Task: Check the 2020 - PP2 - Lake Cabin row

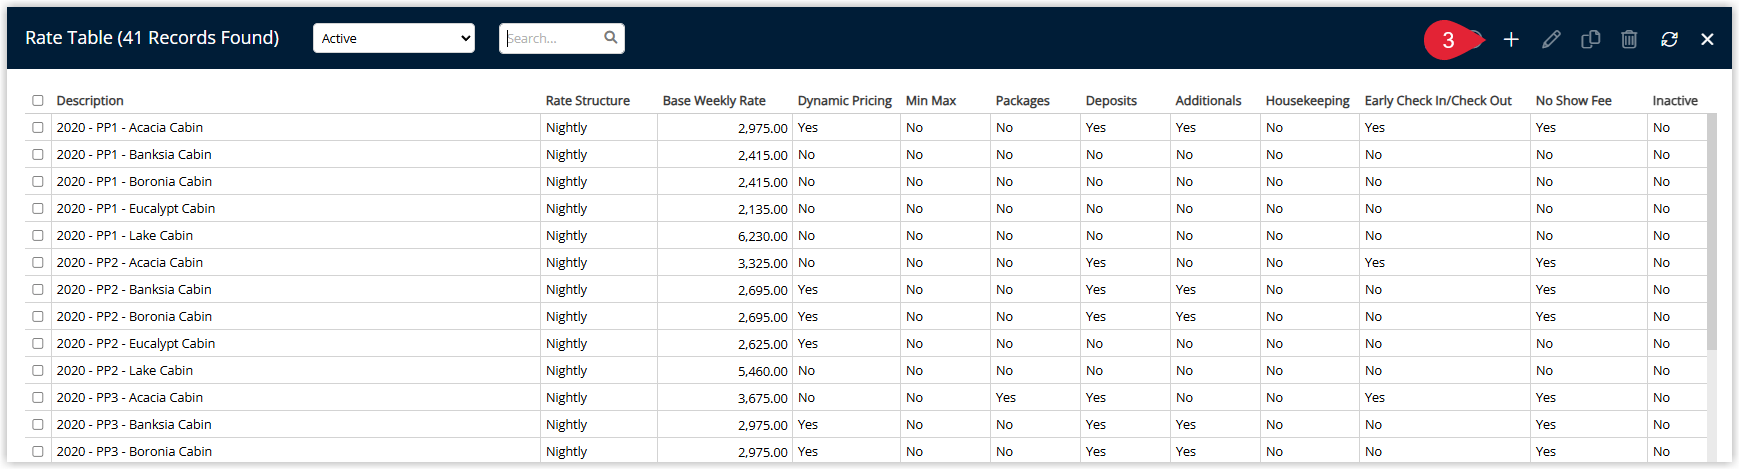Action: point(38,371)
